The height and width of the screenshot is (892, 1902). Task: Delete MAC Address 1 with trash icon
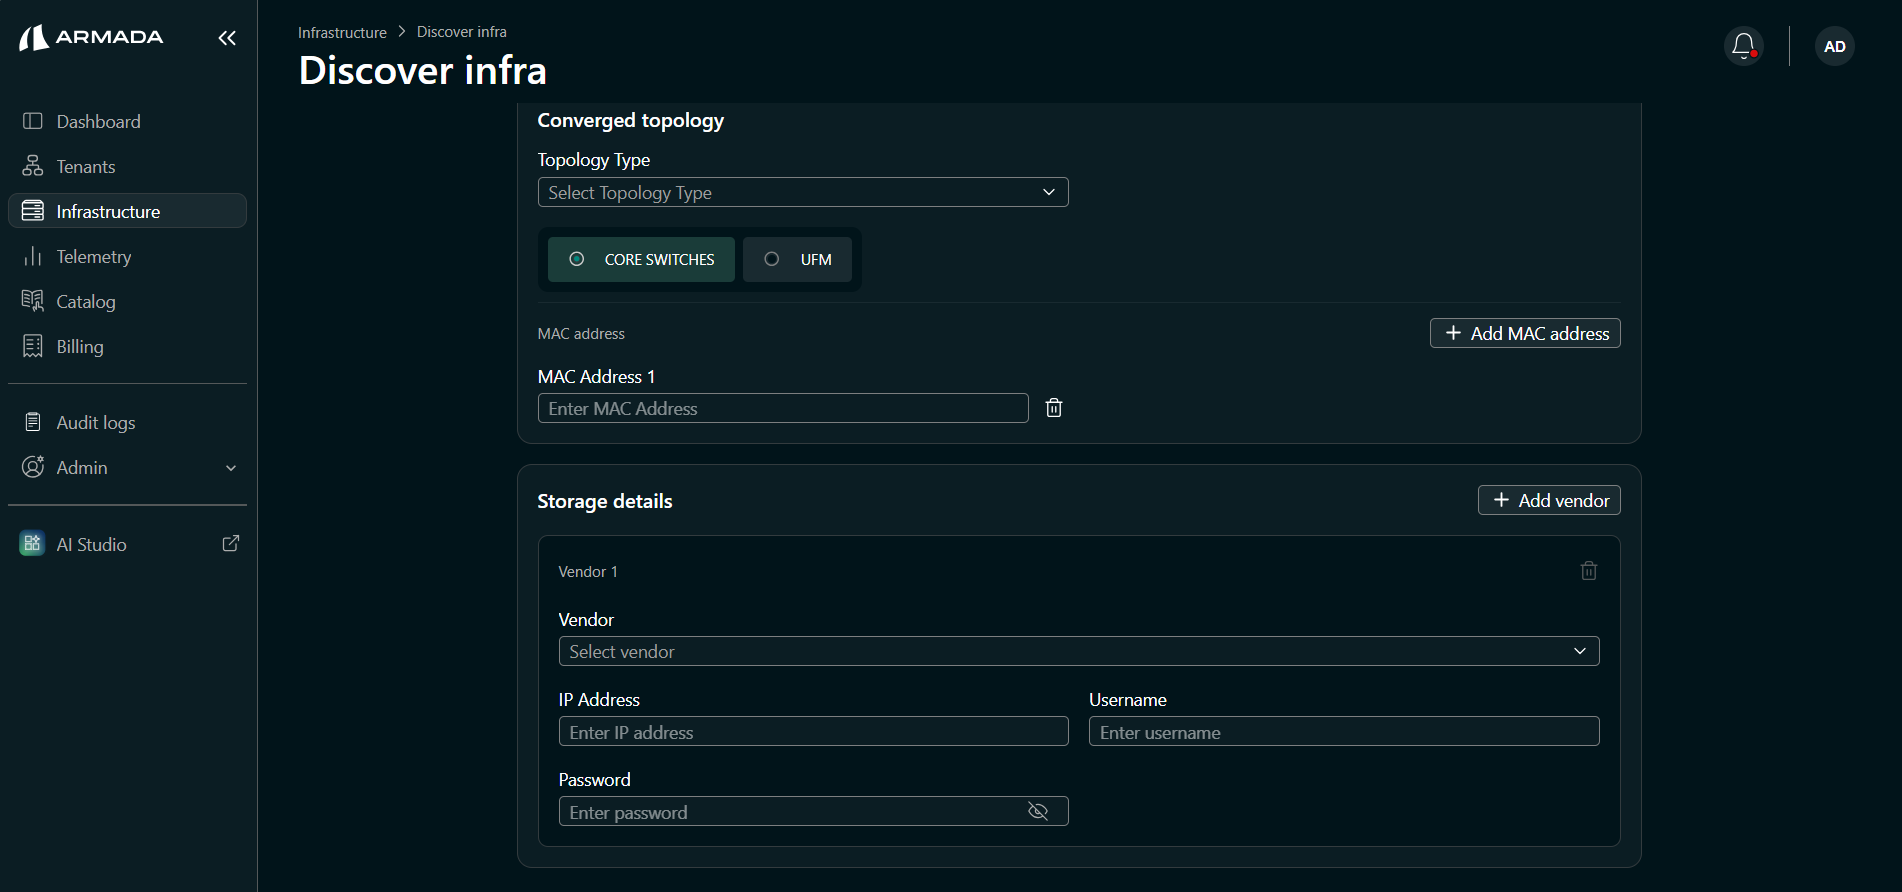click(1054, 408)
